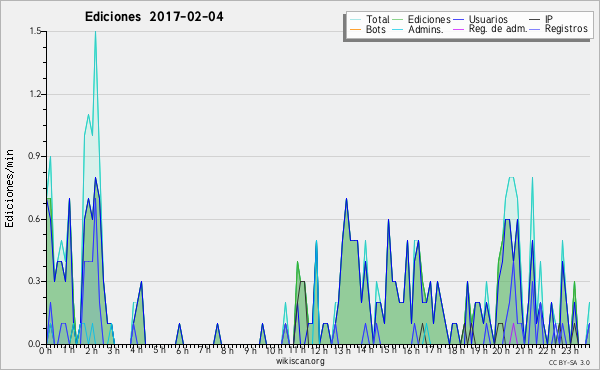
Task: Click the y-axis label 'Ediciones/min'
Action: pyautogui.click(x=9, y=188)
